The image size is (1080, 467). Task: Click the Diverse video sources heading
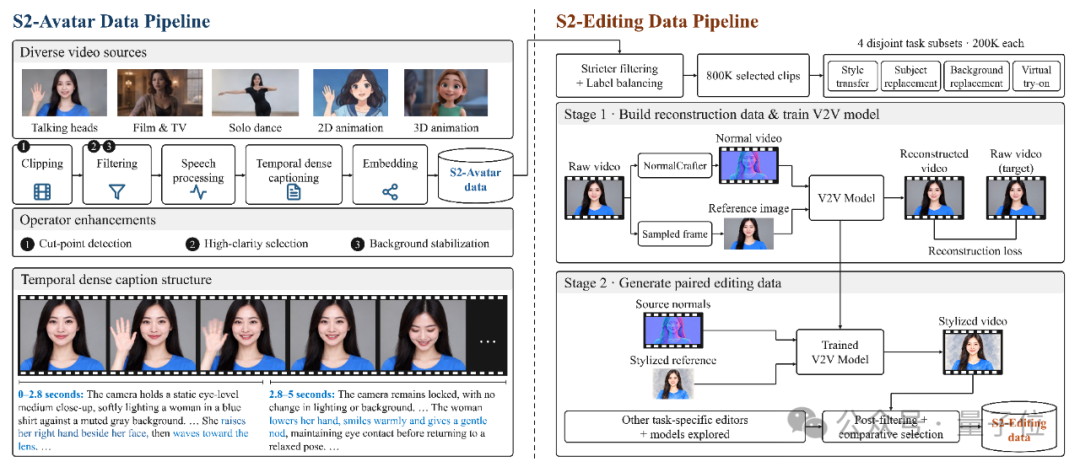pyautogui.click(x=83, y=52)
